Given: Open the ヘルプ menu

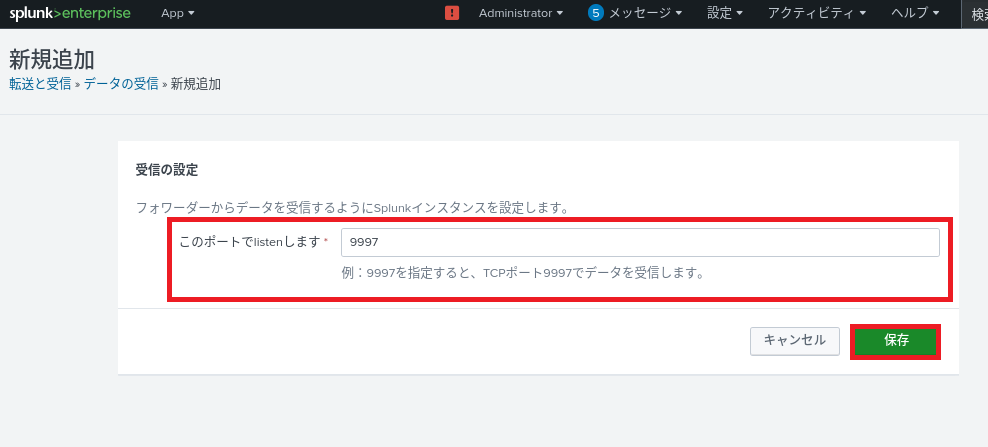Looking at the screenshot, I should (915, 13).
